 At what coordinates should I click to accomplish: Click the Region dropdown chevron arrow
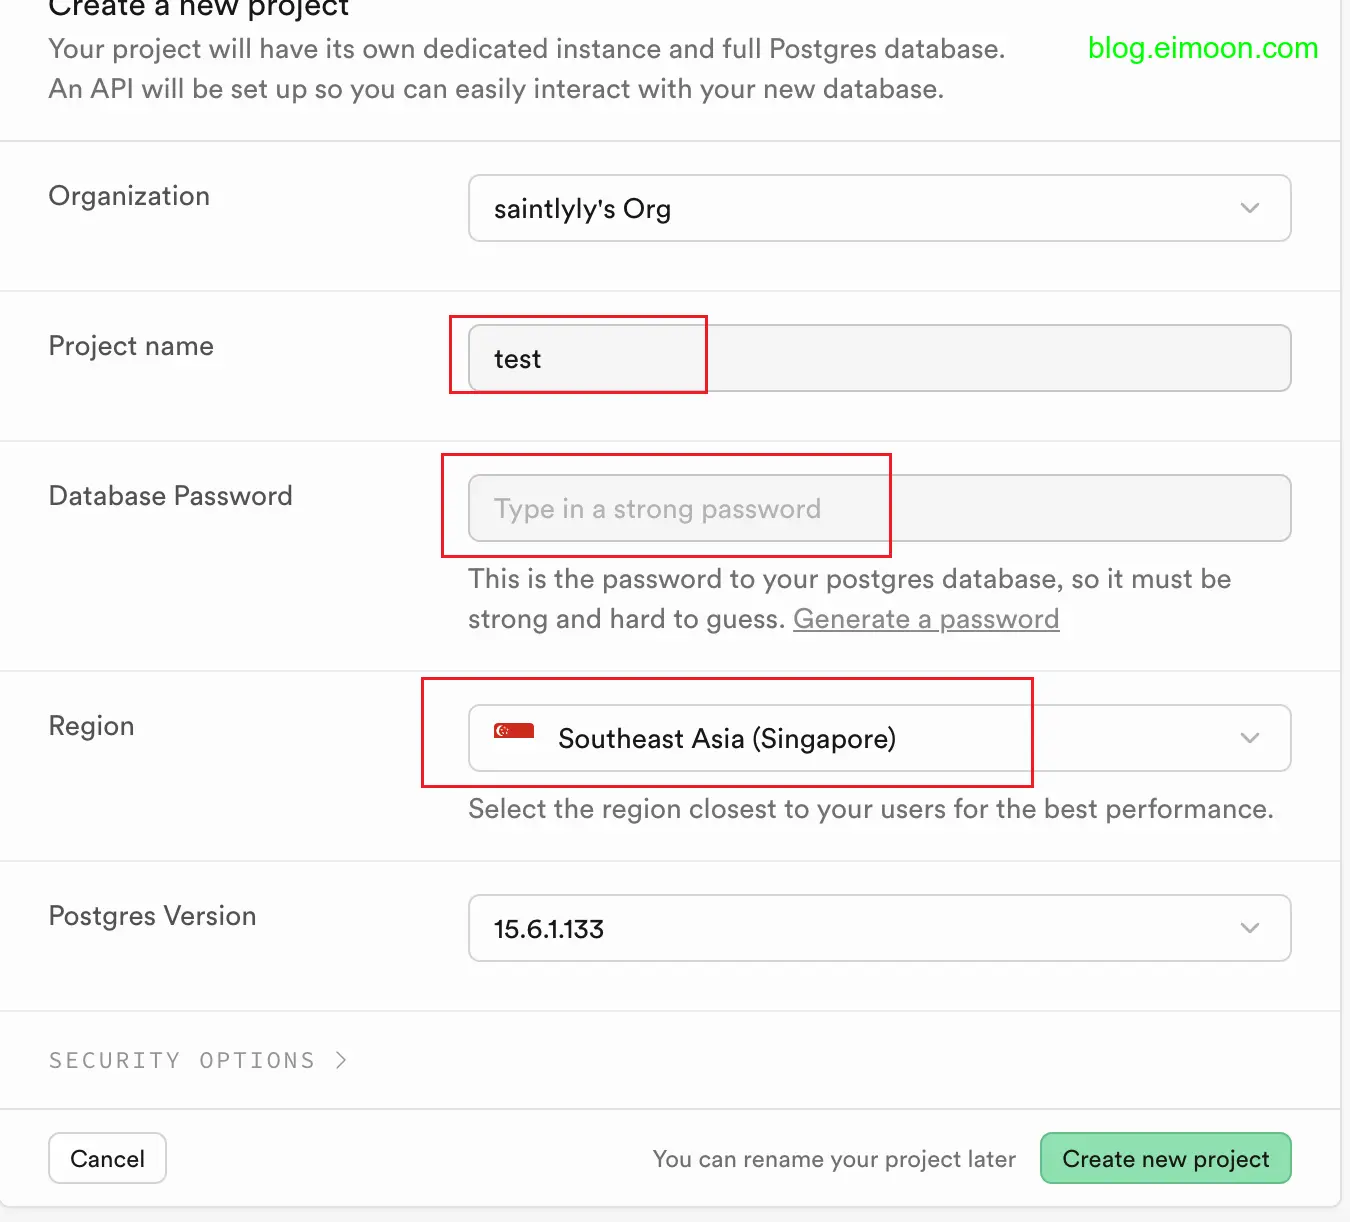pyautogui.click(x=1249, y=738)
